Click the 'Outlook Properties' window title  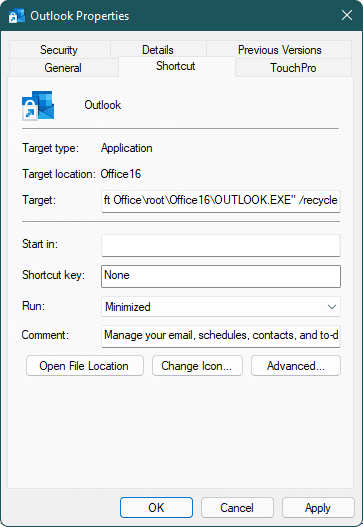[80, 16]
